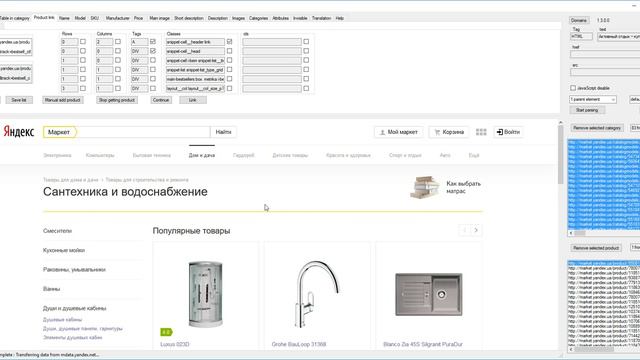Click the Continue button
640x360 pixels.
[161, 100]
